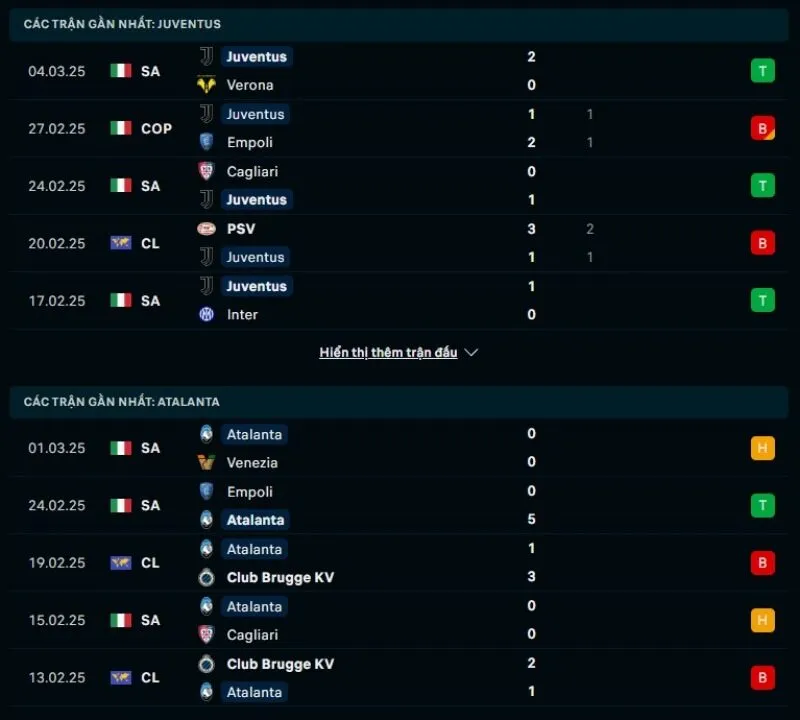Click the CL icon on the 13.02.25 Atalanta row
Viewport: 800px width, 720px height.
[x=122, y=677]
